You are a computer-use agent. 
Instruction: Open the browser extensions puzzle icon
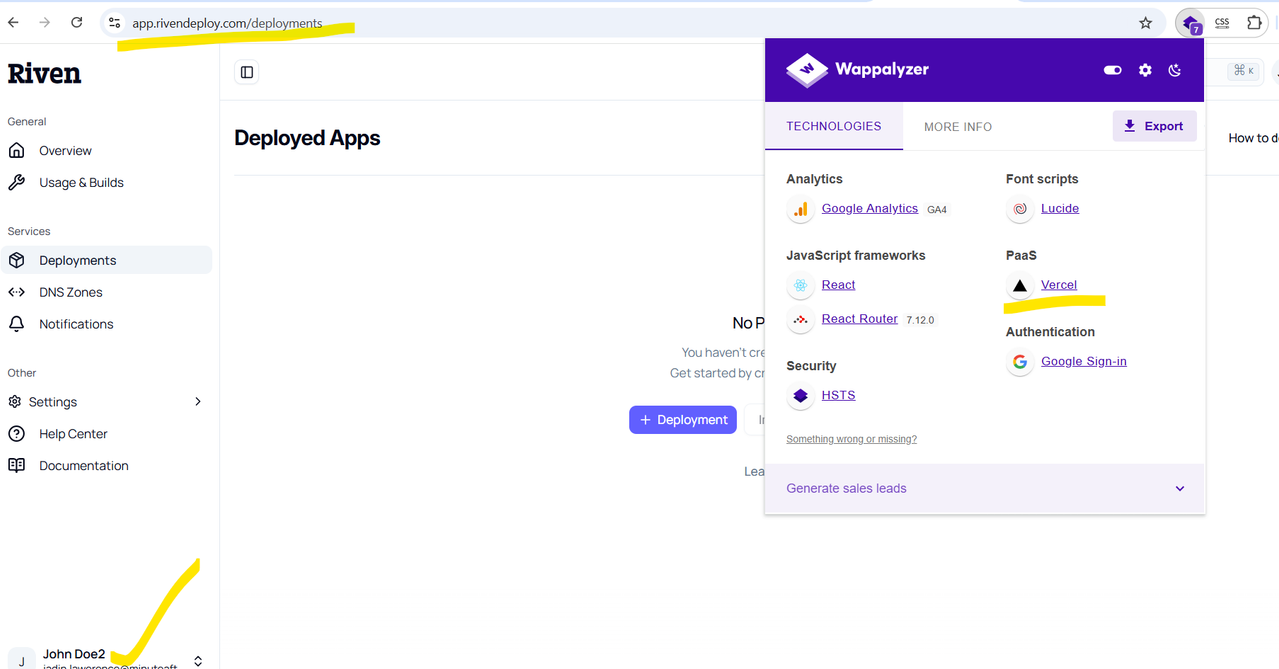pos(1254,22)
